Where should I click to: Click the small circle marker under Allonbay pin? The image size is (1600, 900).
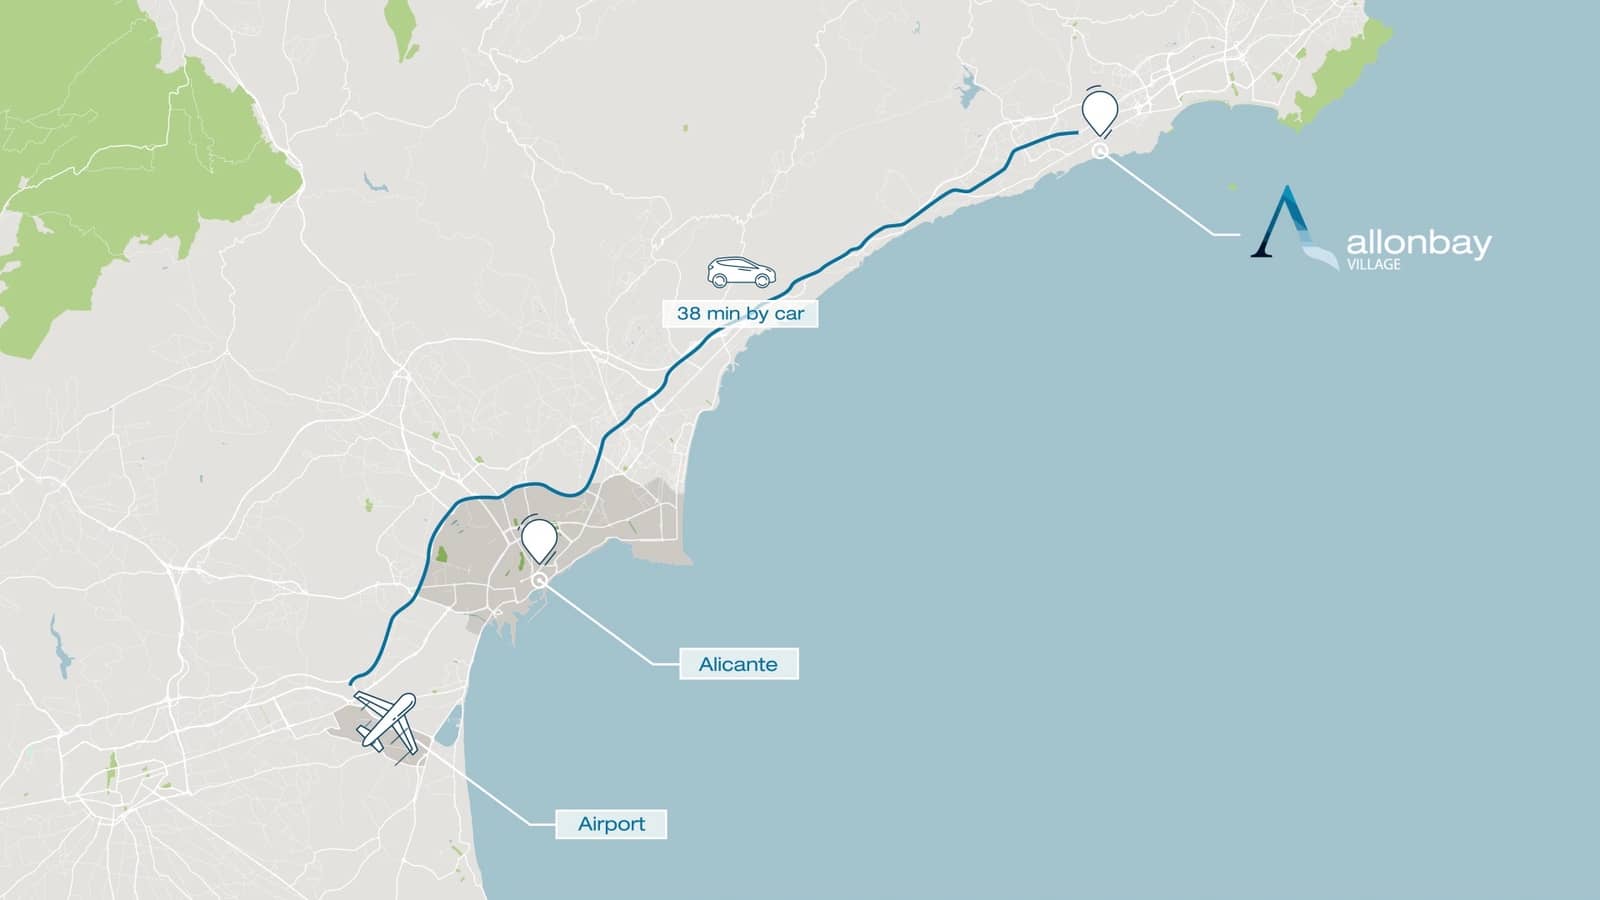[1100, 151]
